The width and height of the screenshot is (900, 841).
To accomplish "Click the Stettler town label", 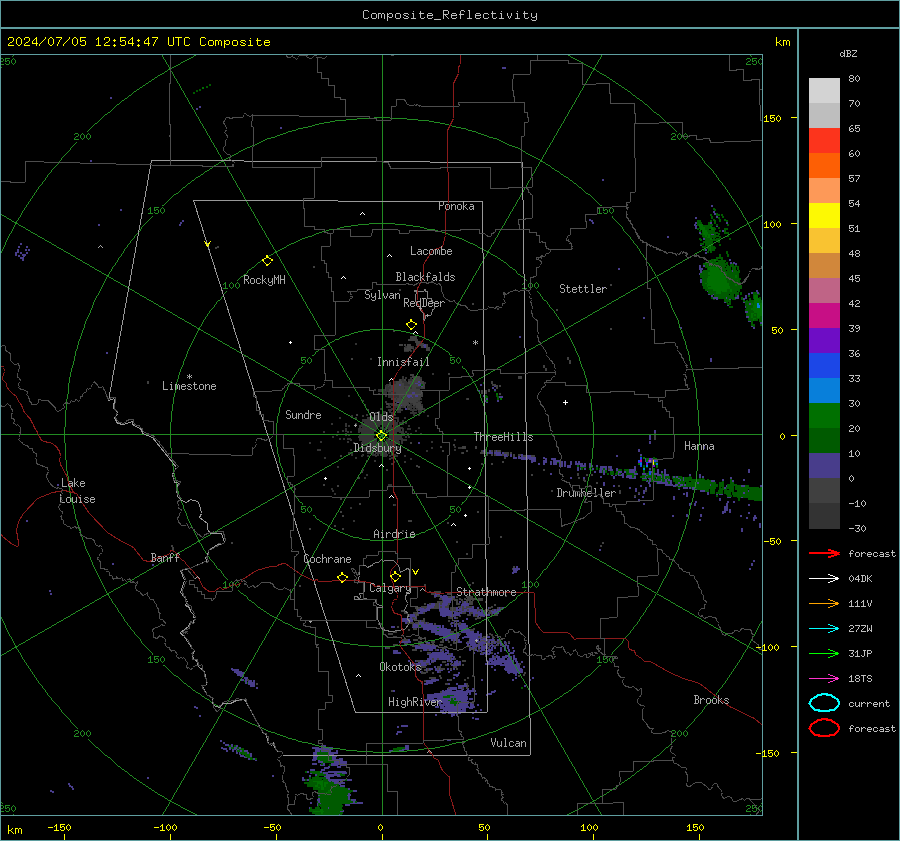I will click(x=583, y=289).
